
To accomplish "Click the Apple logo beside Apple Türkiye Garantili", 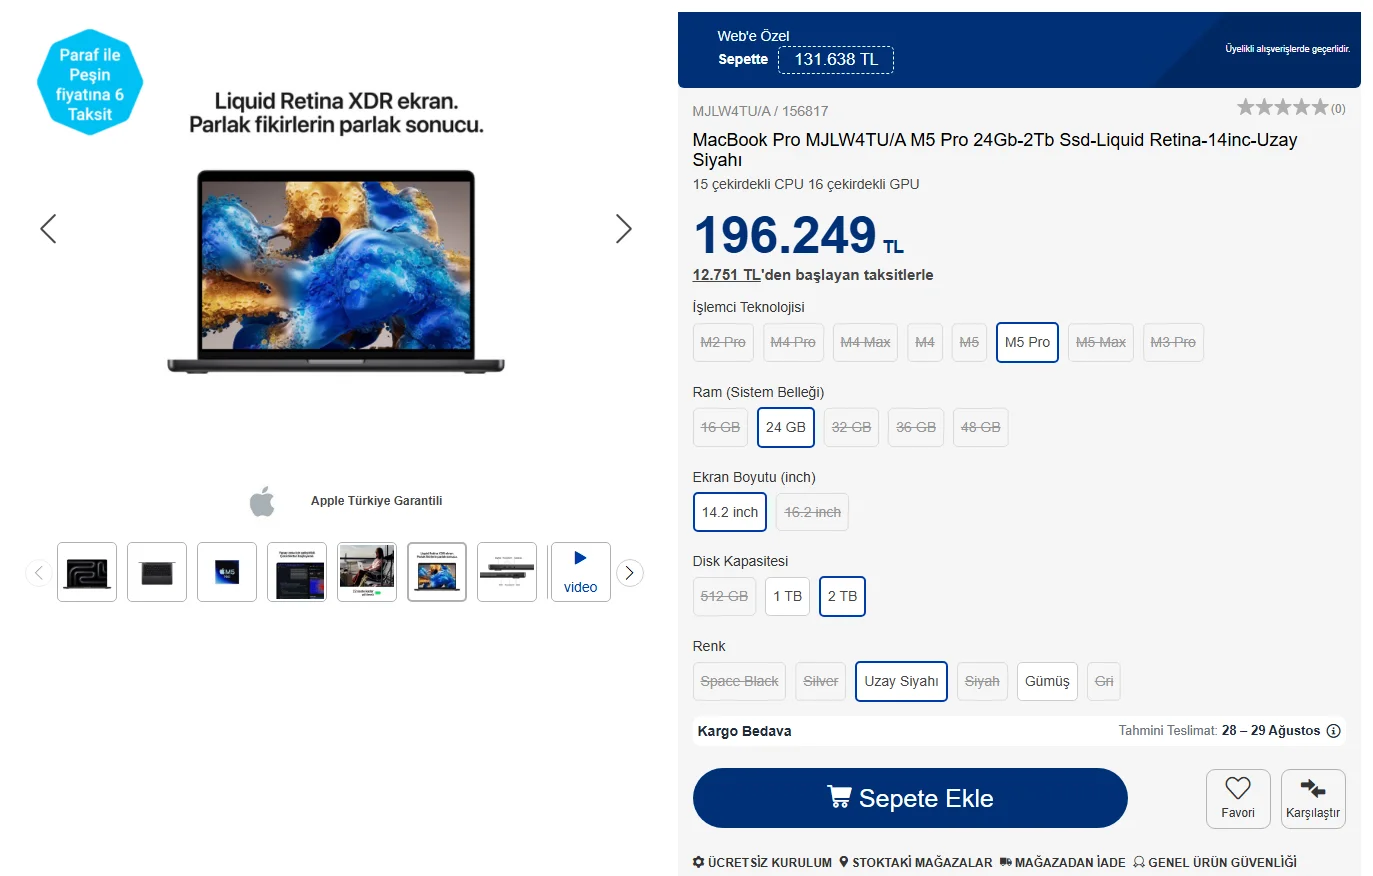I will [262, 501].
